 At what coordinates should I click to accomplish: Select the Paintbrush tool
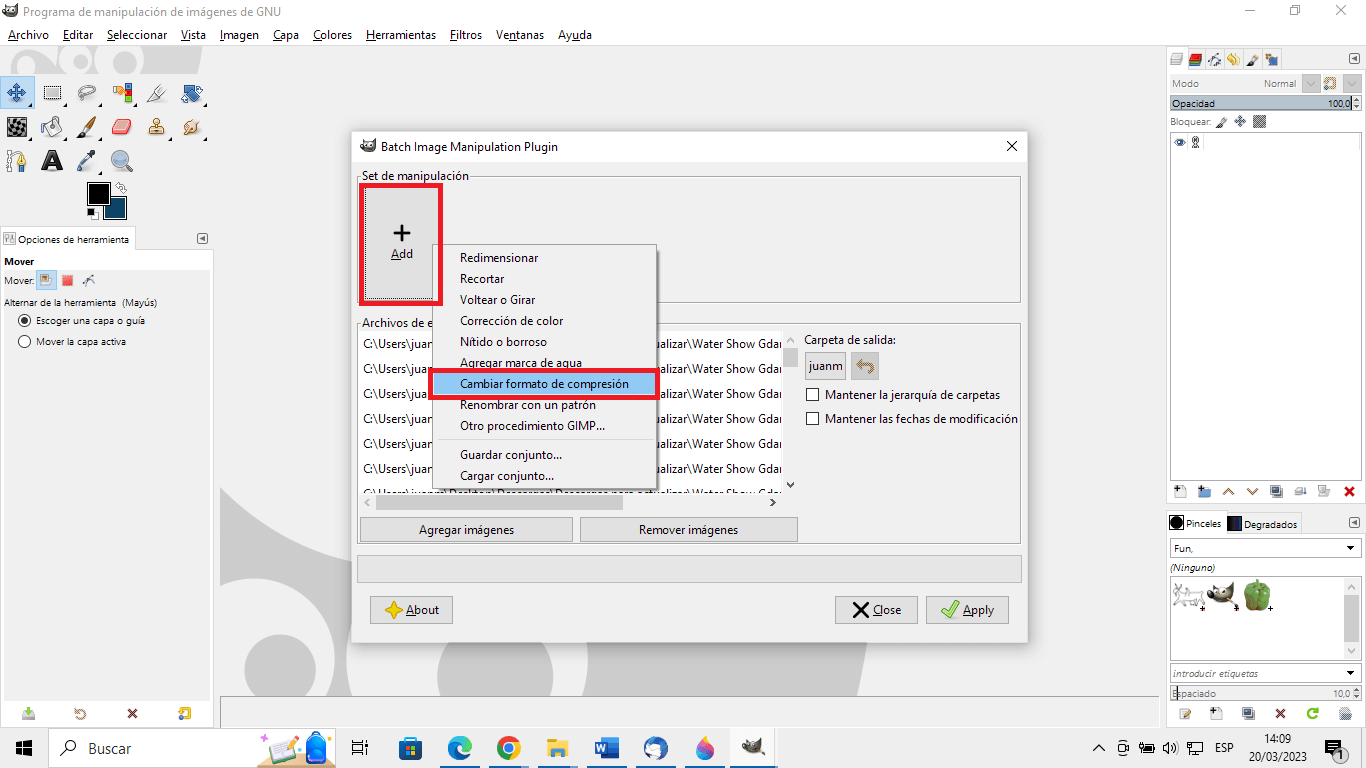coord(87,127)
